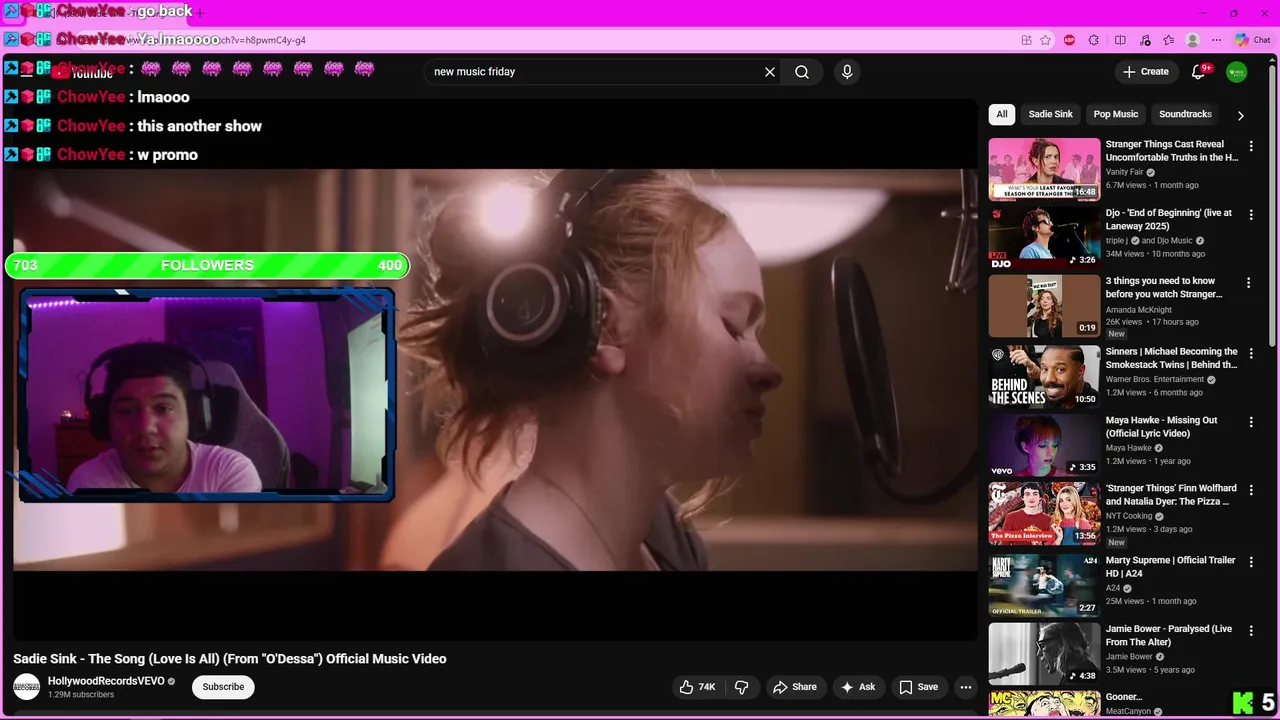Image resolution: width=1280 pixels, height=720 pixels.
Task: Open Jamie Bower Paralysed thumbnail
Action: tap(1044, 654)
